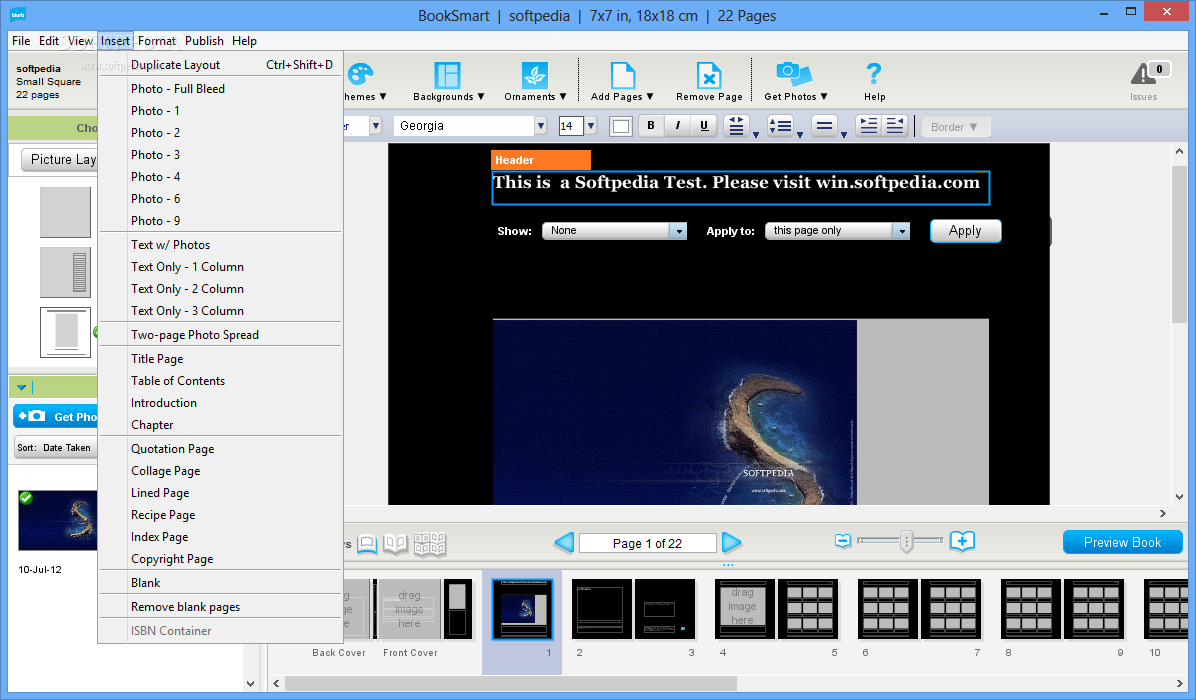
Task: Select Remove blank pages
Action: pos(220,607)
